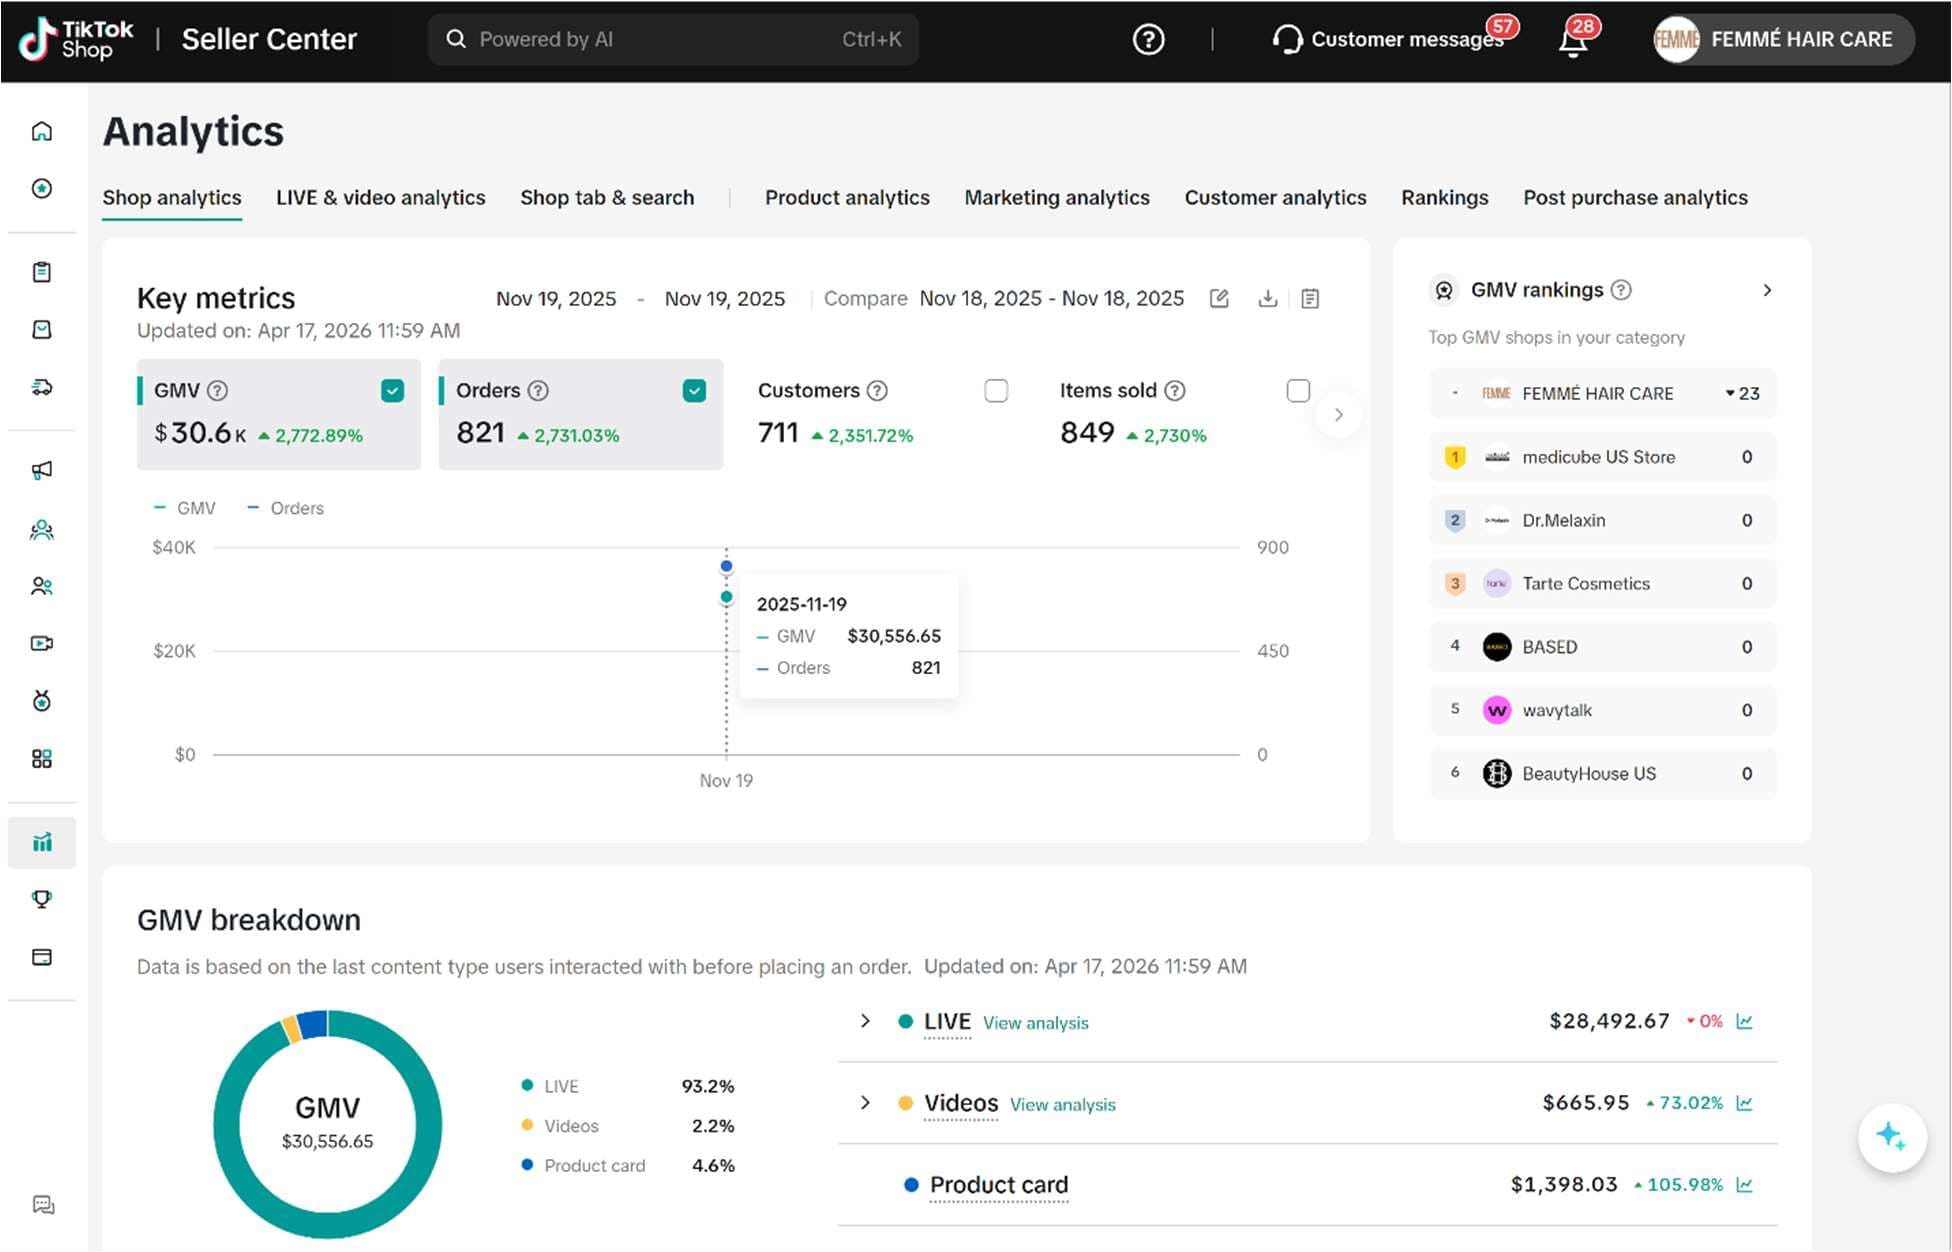Launch the AI sparkle assistant button

click(x=1891, y=1137)
